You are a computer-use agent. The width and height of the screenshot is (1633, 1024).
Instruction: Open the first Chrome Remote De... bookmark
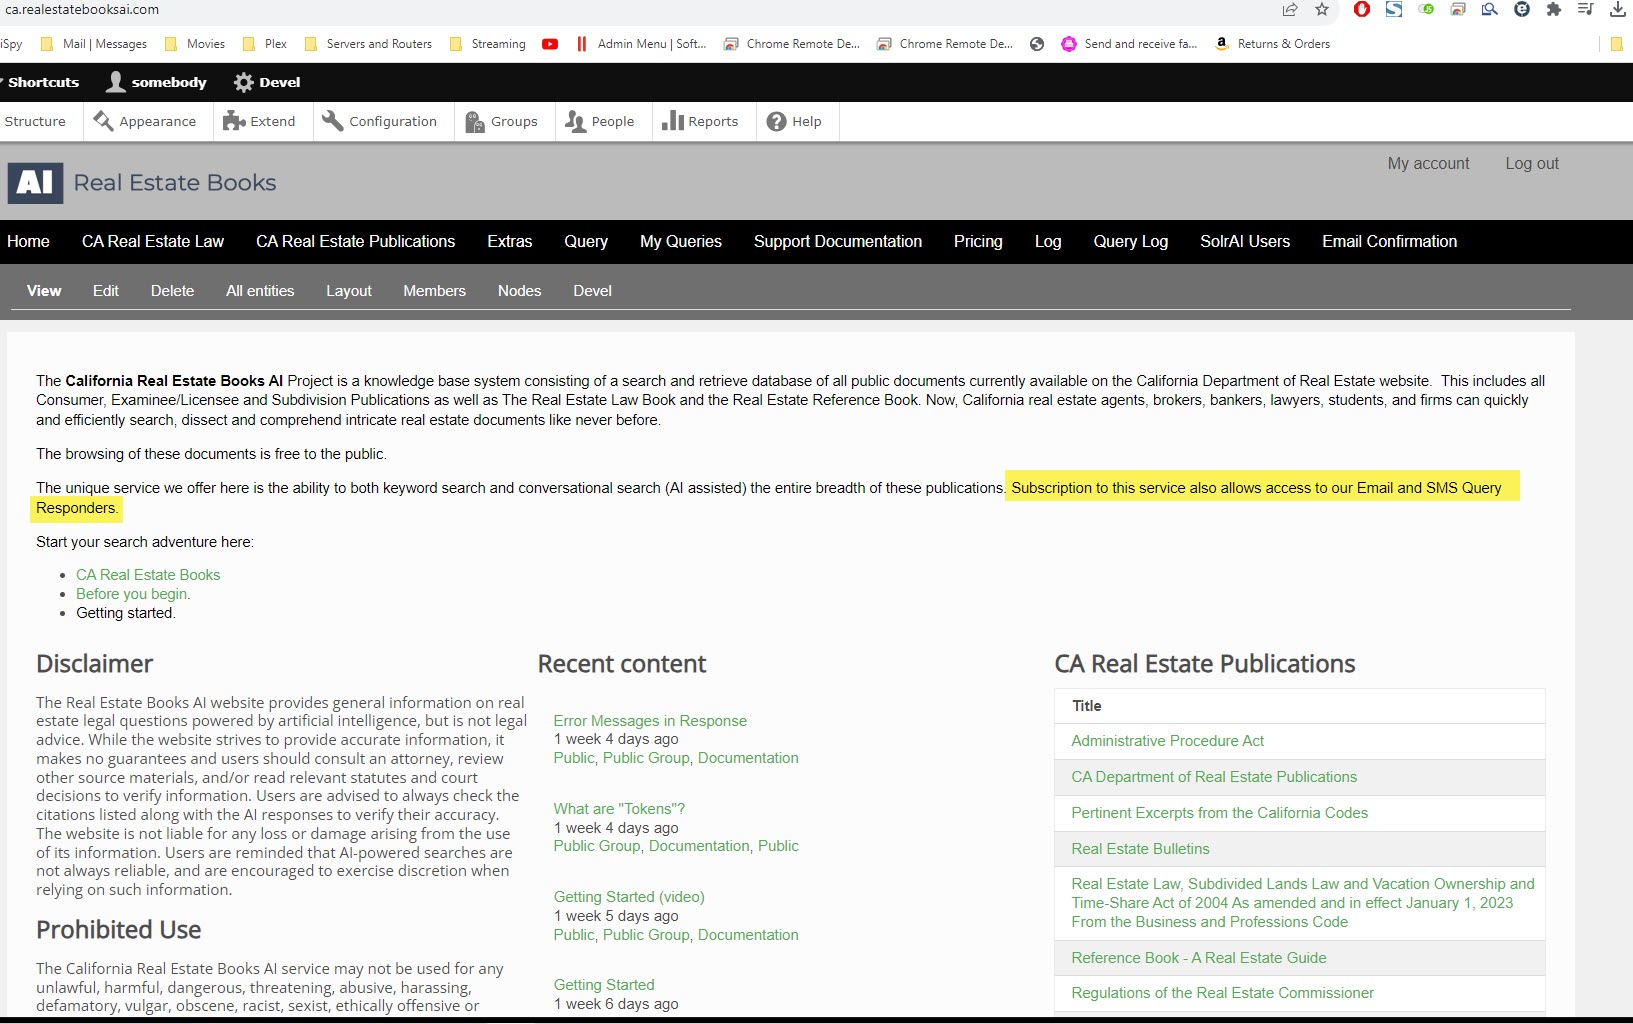792,44
